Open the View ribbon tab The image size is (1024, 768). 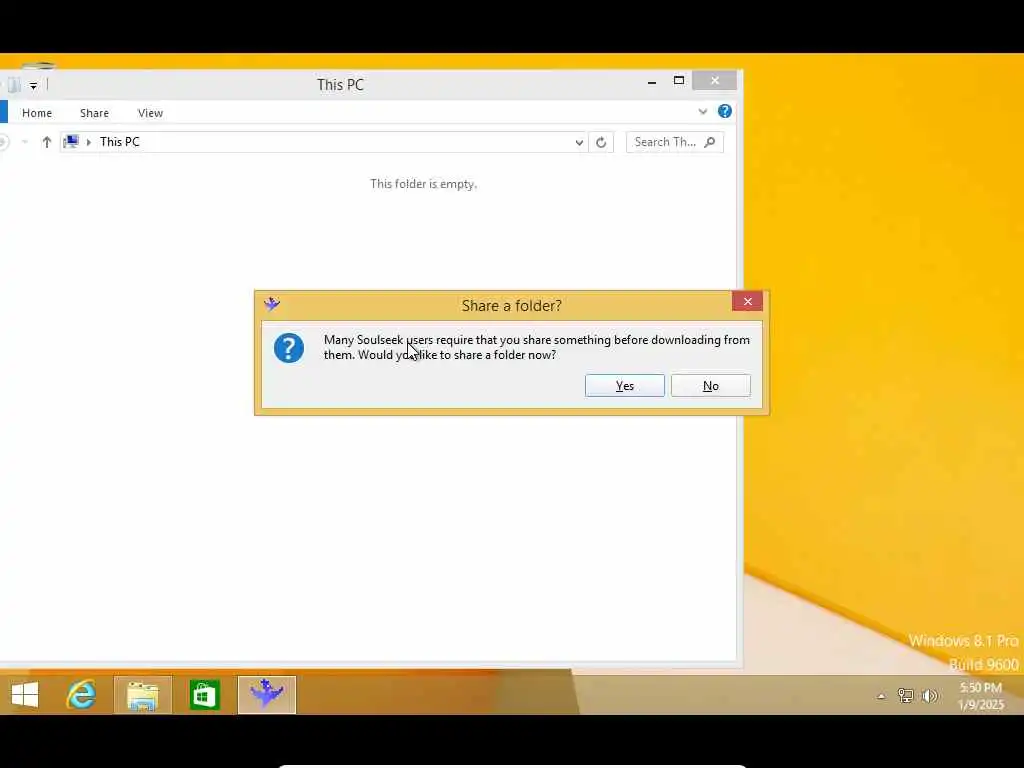point(150,113)
